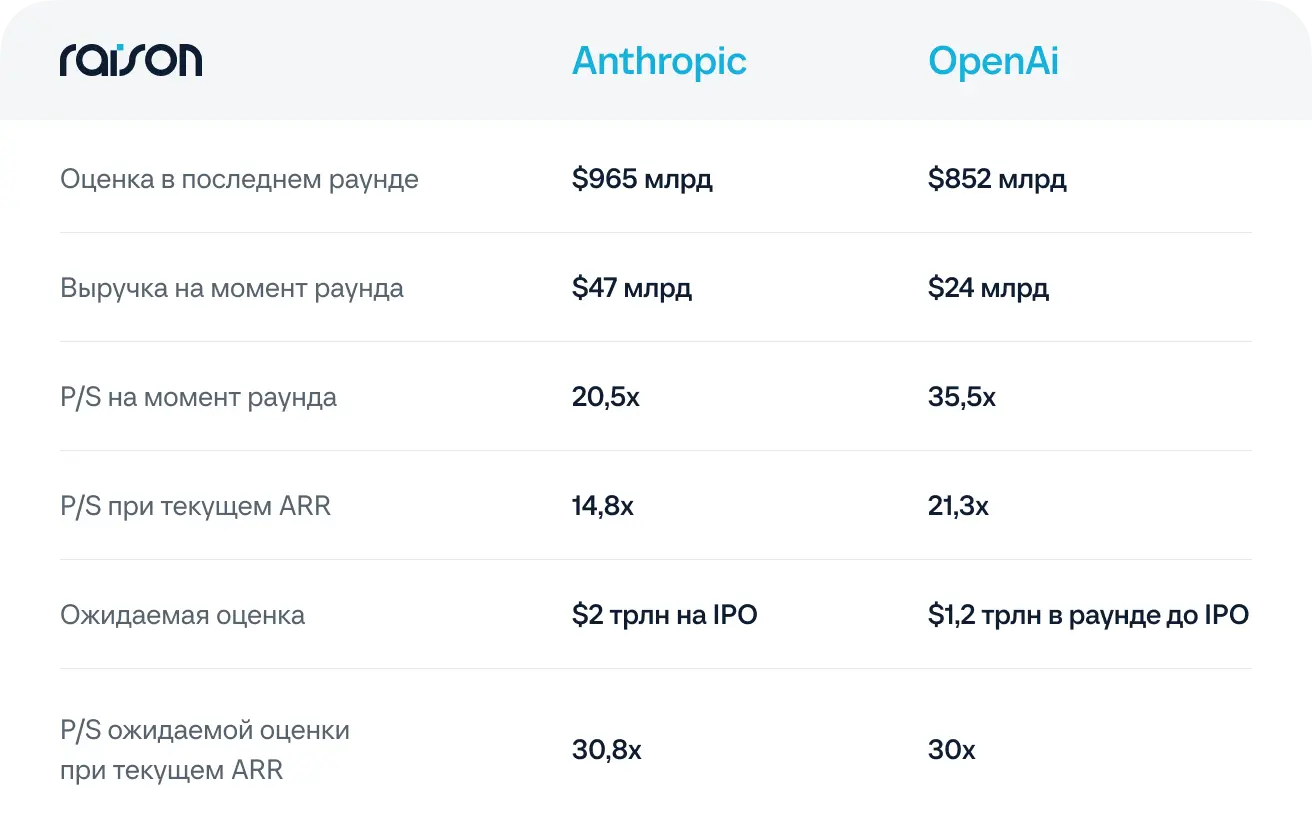Click the raison logo
This screenshot has width=1312, height=833.
point(131,60)
